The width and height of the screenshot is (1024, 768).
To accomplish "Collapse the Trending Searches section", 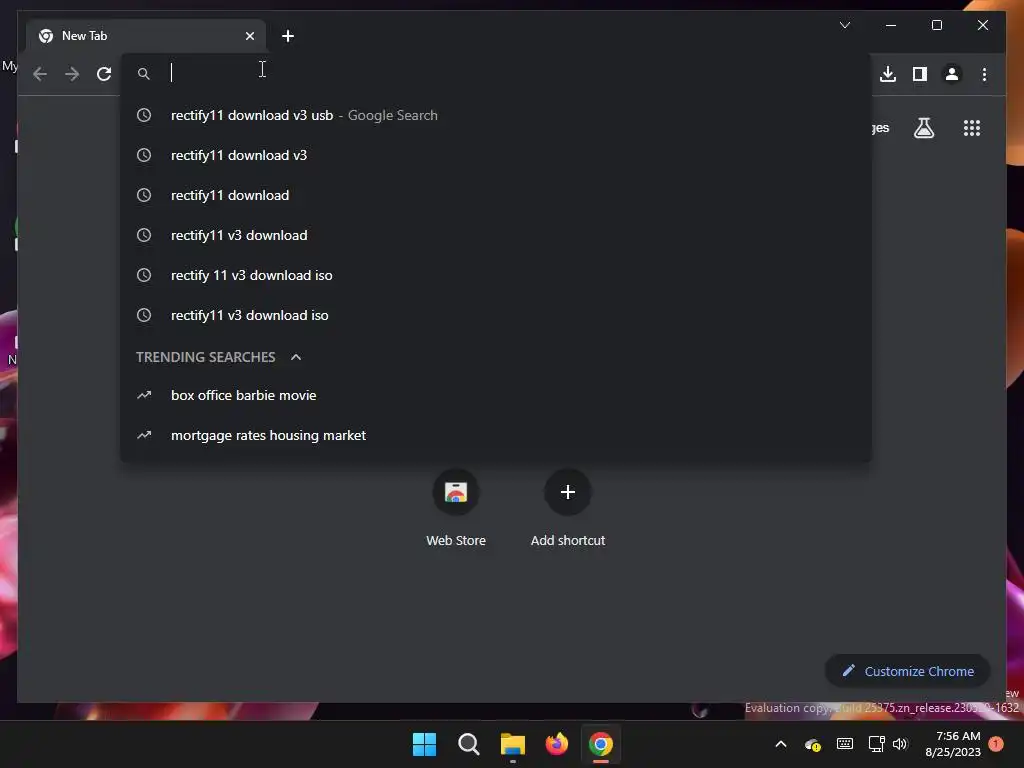I will pos(296,357).
